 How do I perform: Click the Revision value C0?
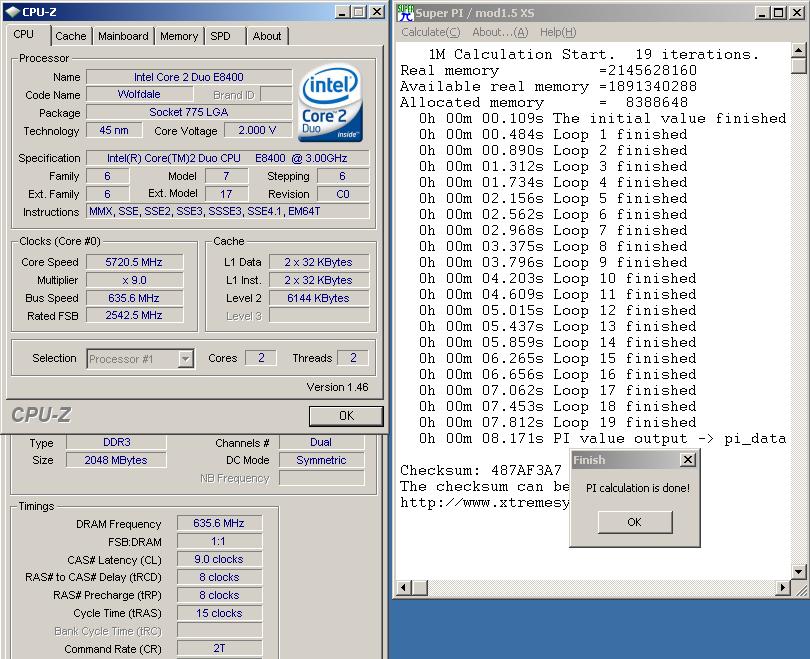point(343,194)
